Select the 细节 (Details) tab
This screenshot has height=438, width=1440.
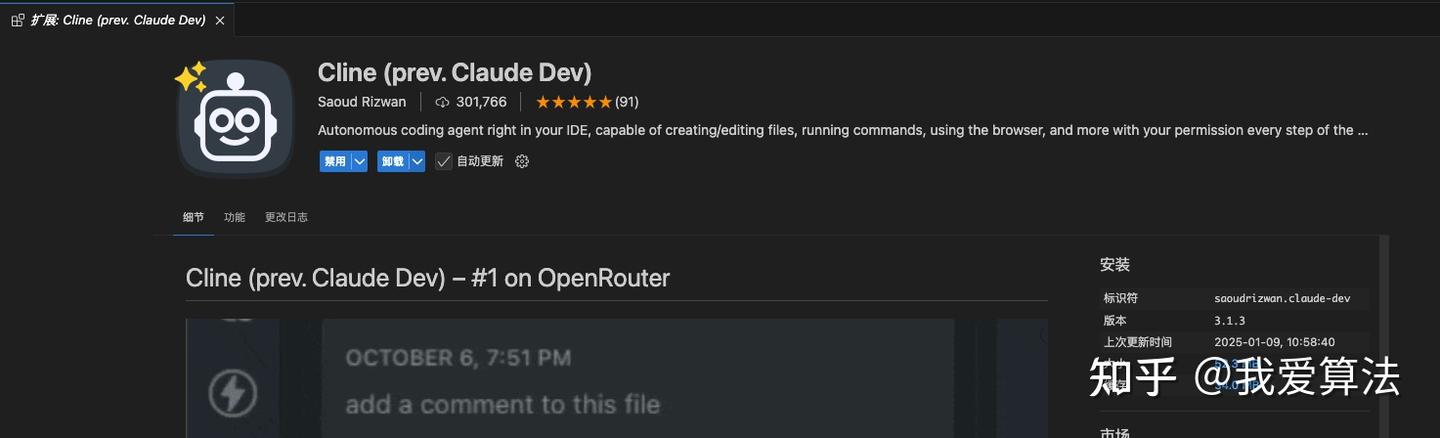tap(193, 217)
